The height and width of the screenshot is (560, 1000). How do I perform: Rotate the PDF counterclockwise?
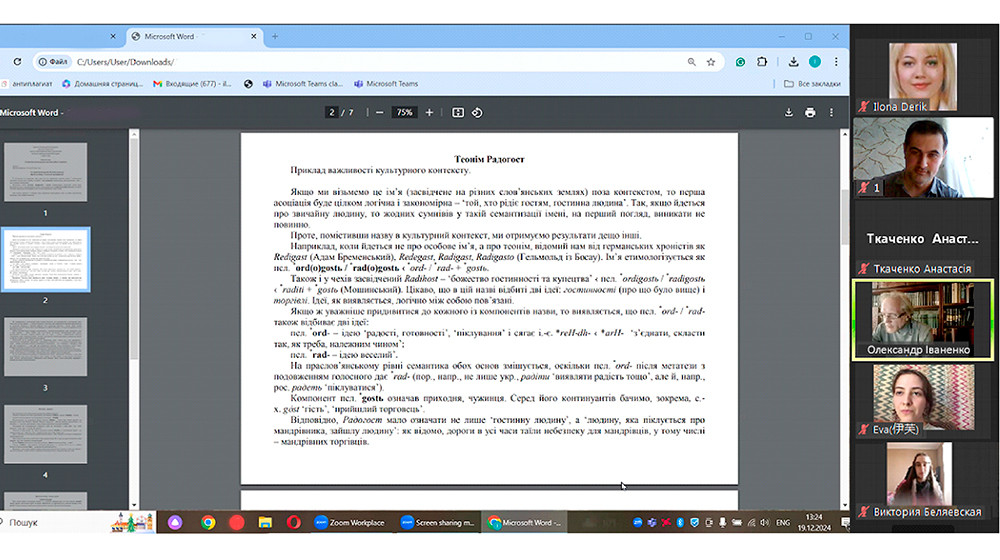pyautogui.click(x=477, y=112)
